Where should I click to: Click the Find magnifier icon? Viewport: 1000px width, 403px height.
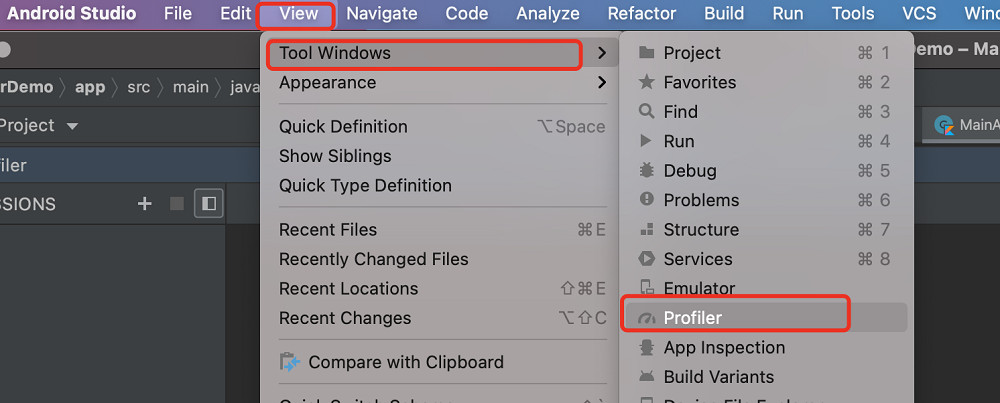647,112
